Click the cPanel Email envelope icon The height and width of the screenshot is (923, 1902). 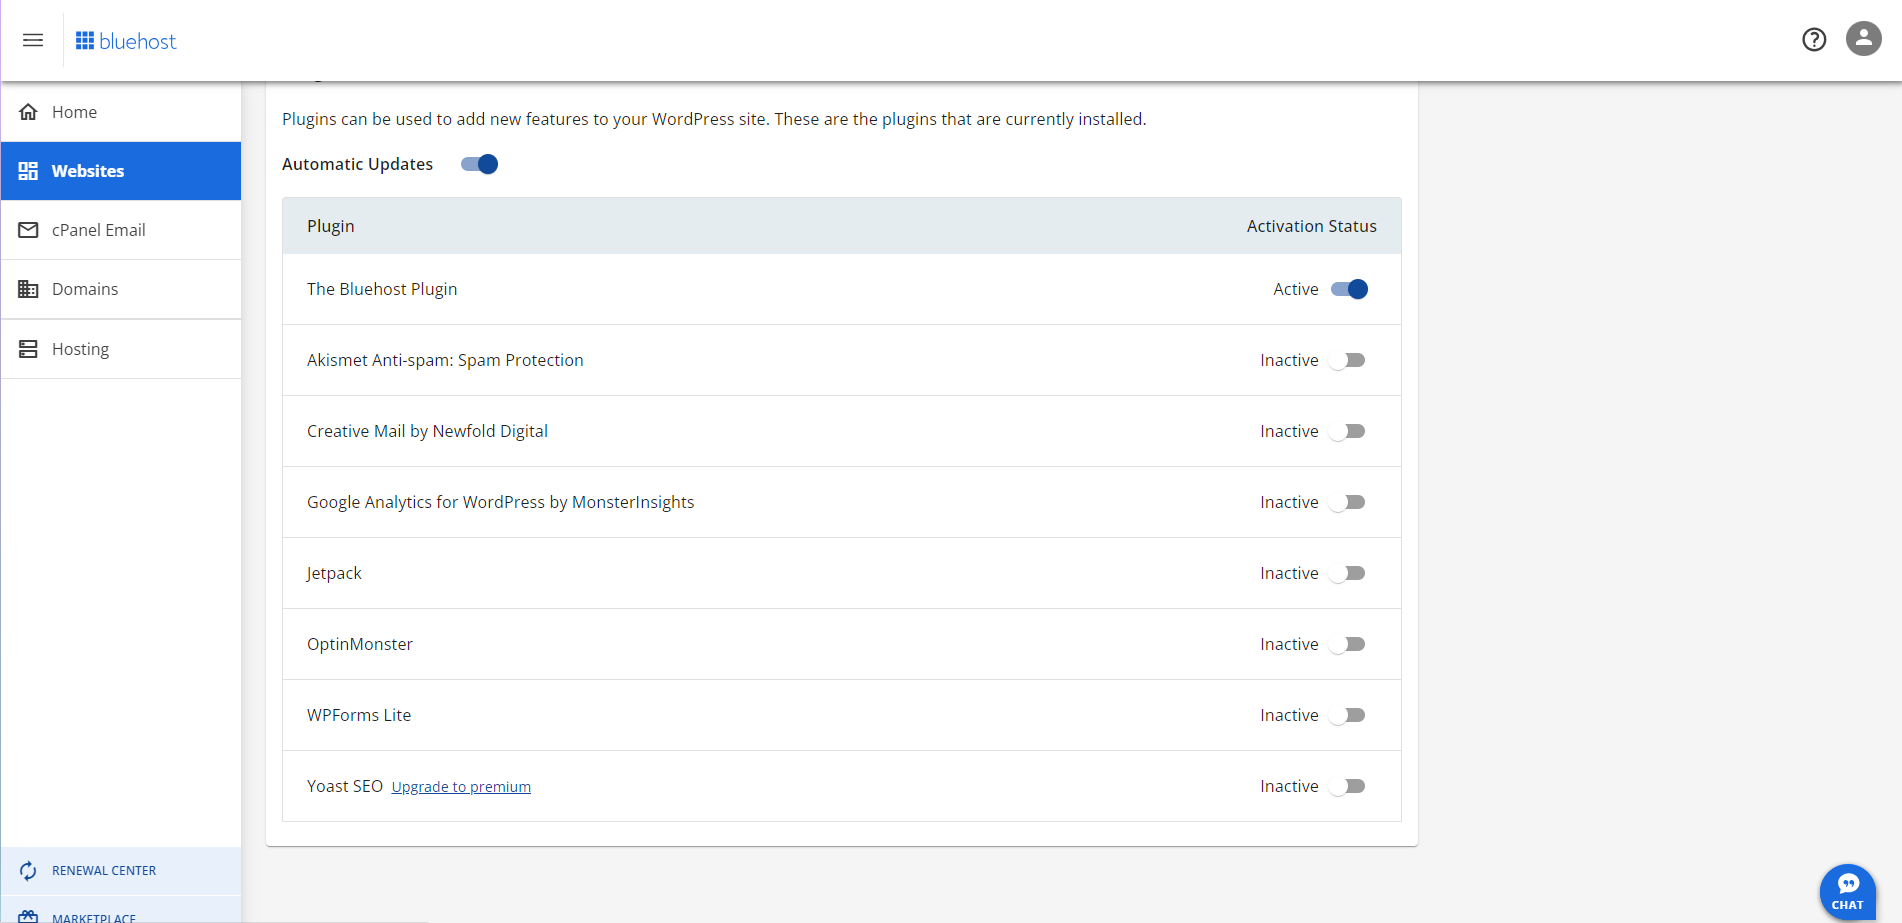click(28, 230)
